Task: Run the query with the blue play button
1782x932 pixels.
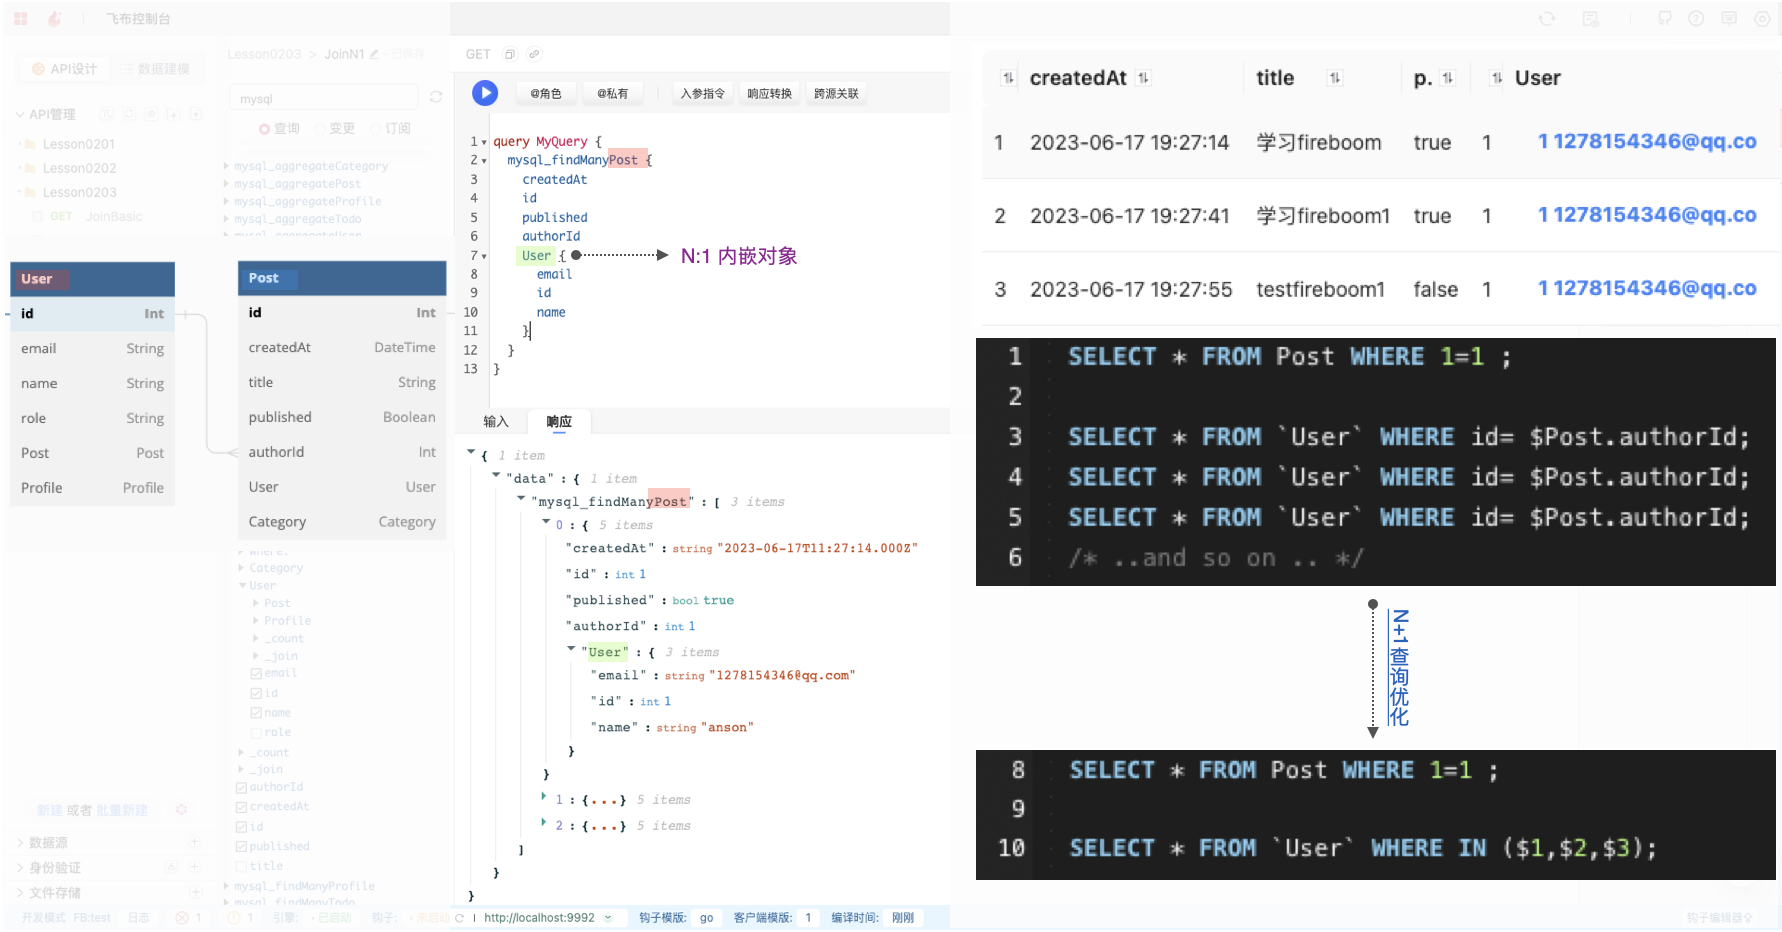Action: tap(485, 93)
